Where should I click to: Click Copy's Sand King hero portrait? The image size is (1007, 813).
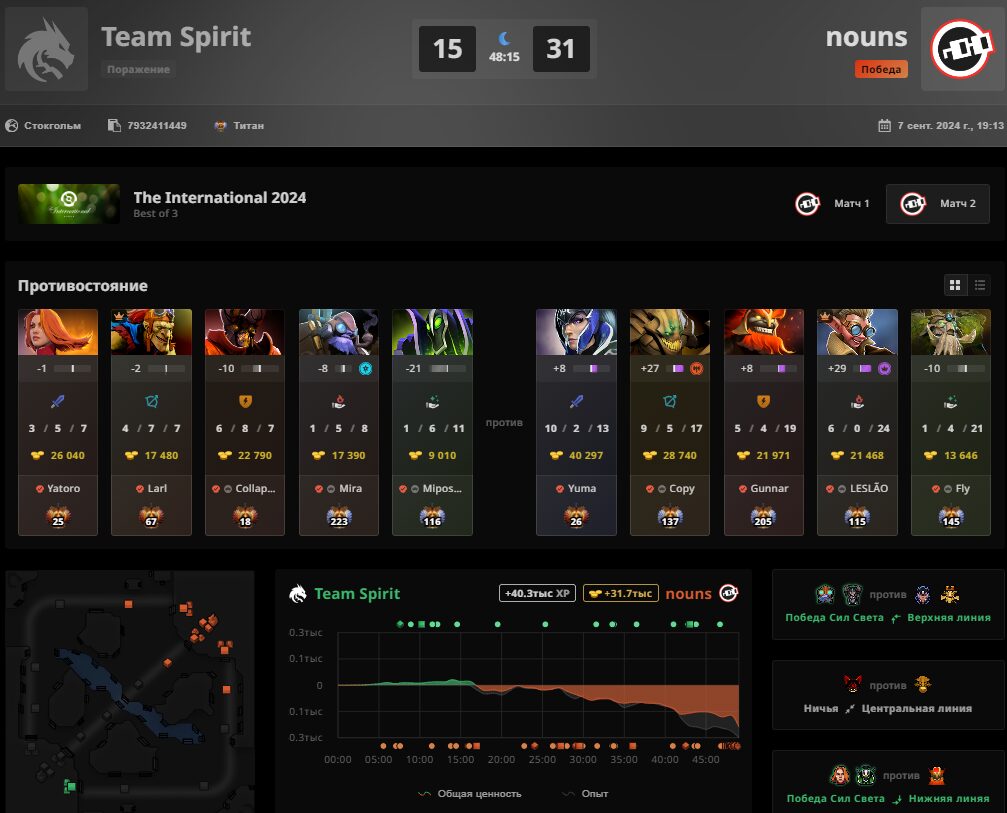point(670,332)
